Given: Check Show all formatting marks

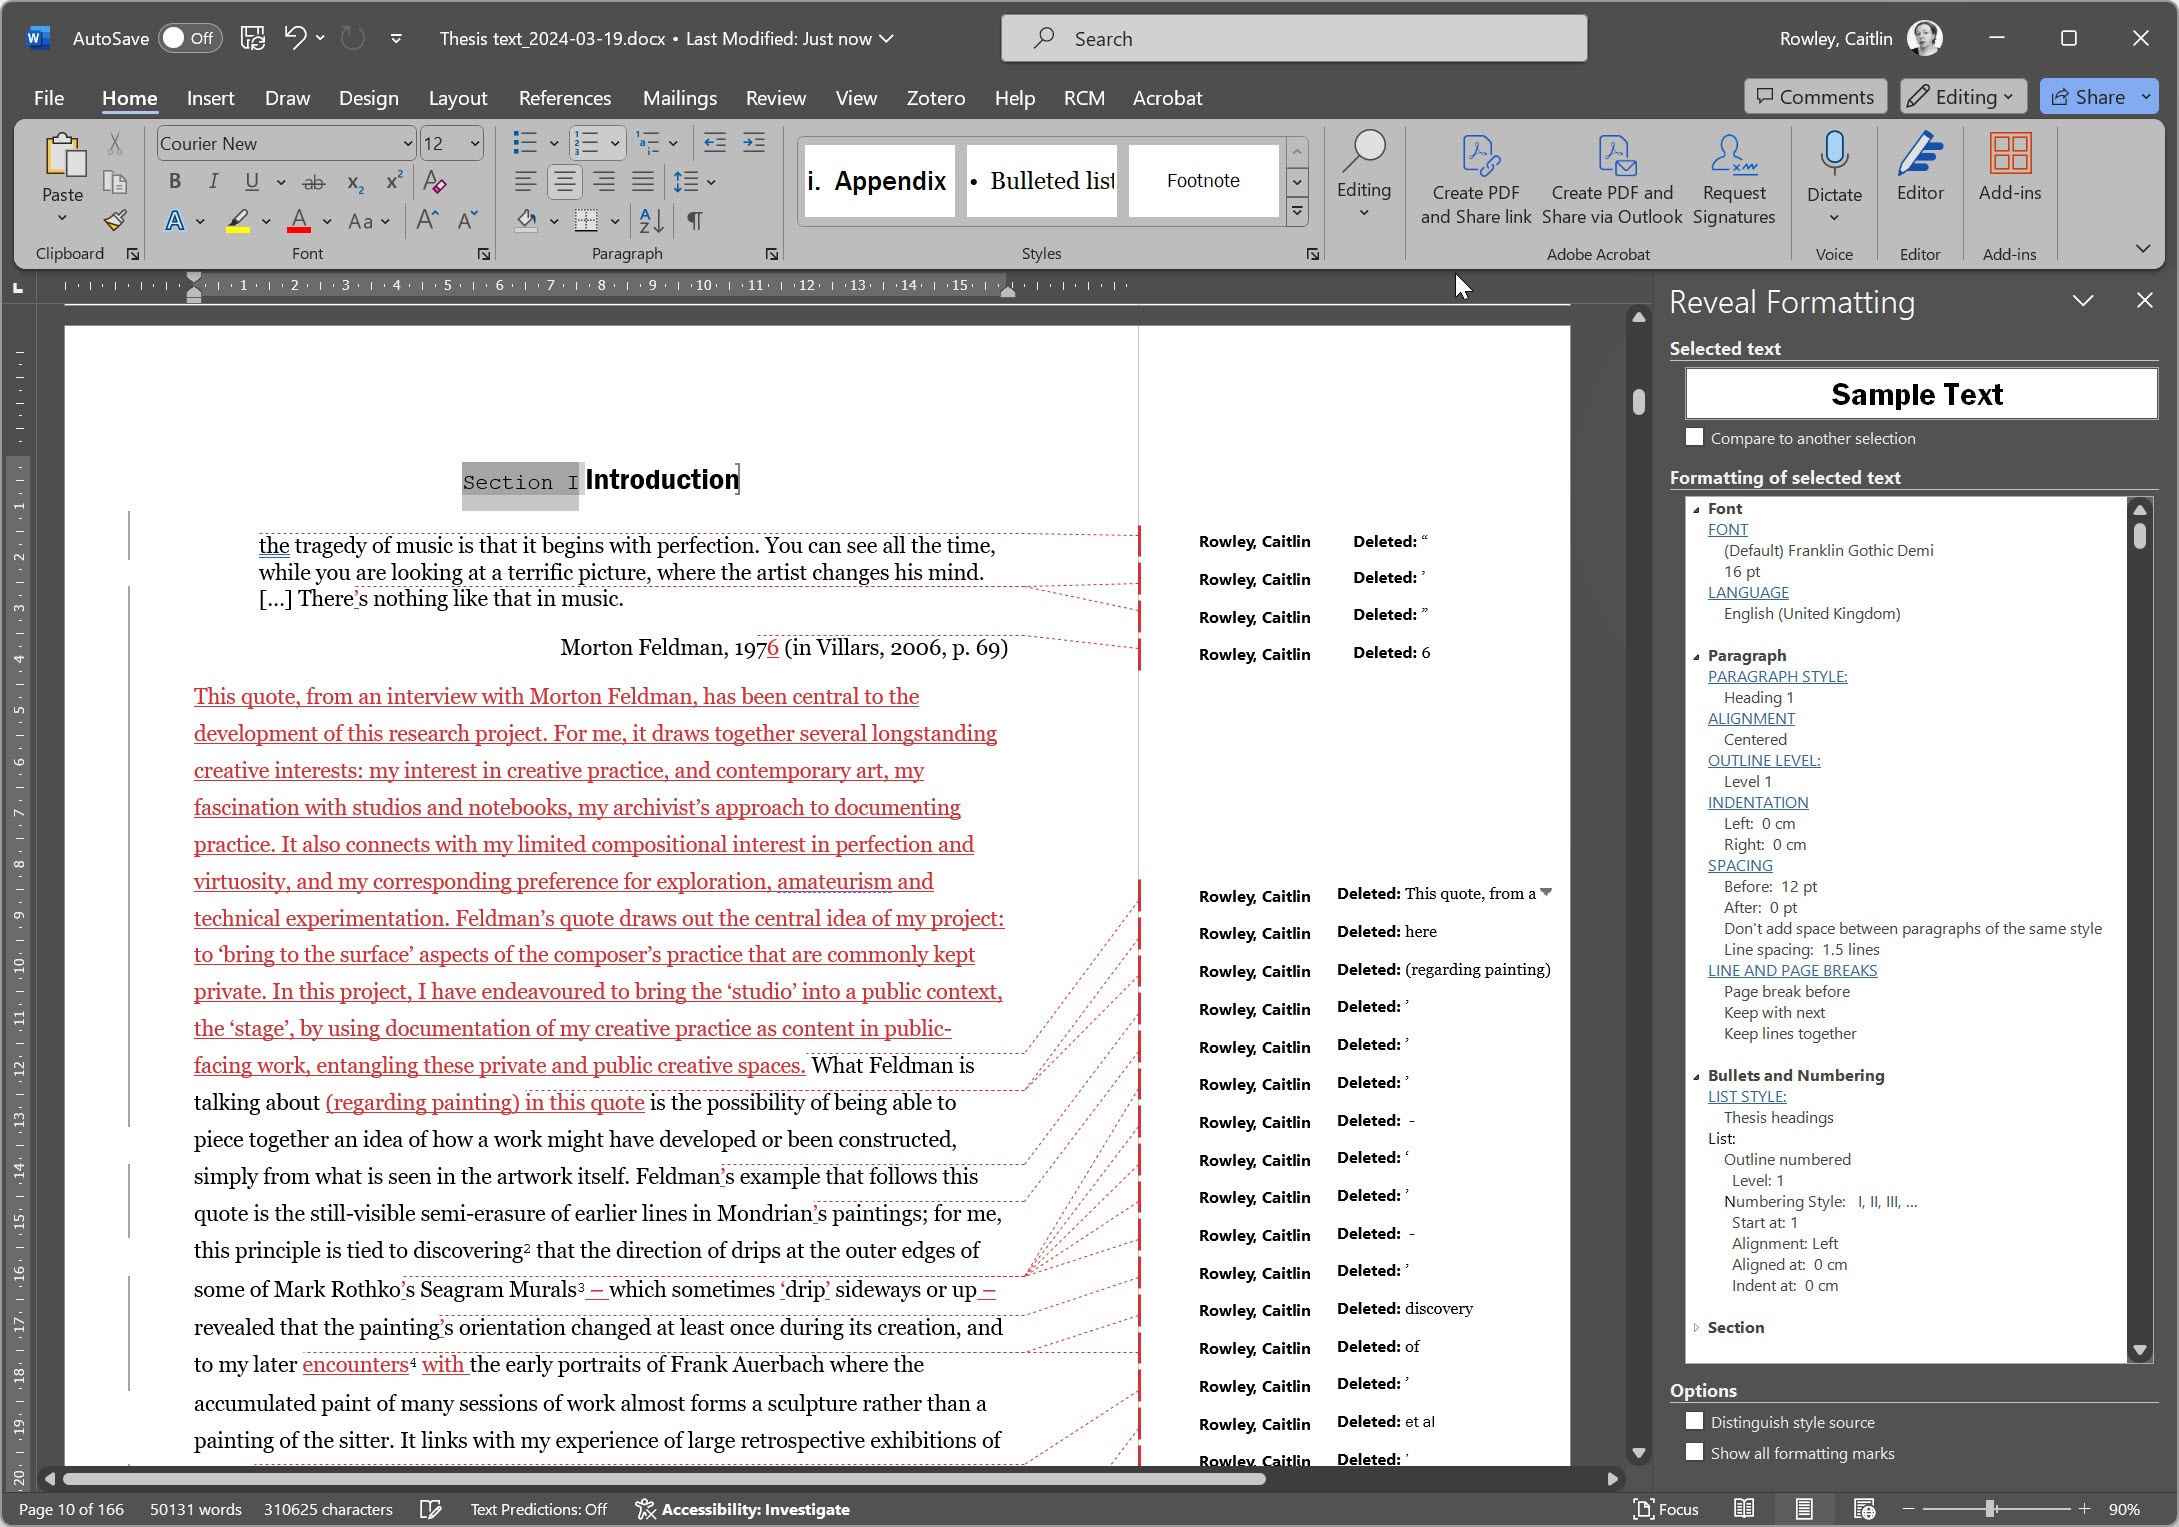Looking at the screenshot, I should tap(1694, 1452).
